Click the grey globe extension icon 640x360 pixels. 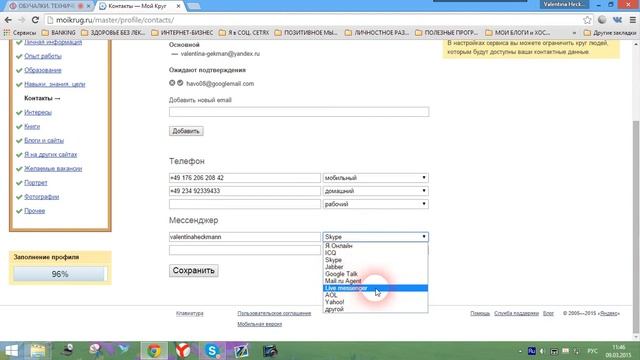click(602, 20)
